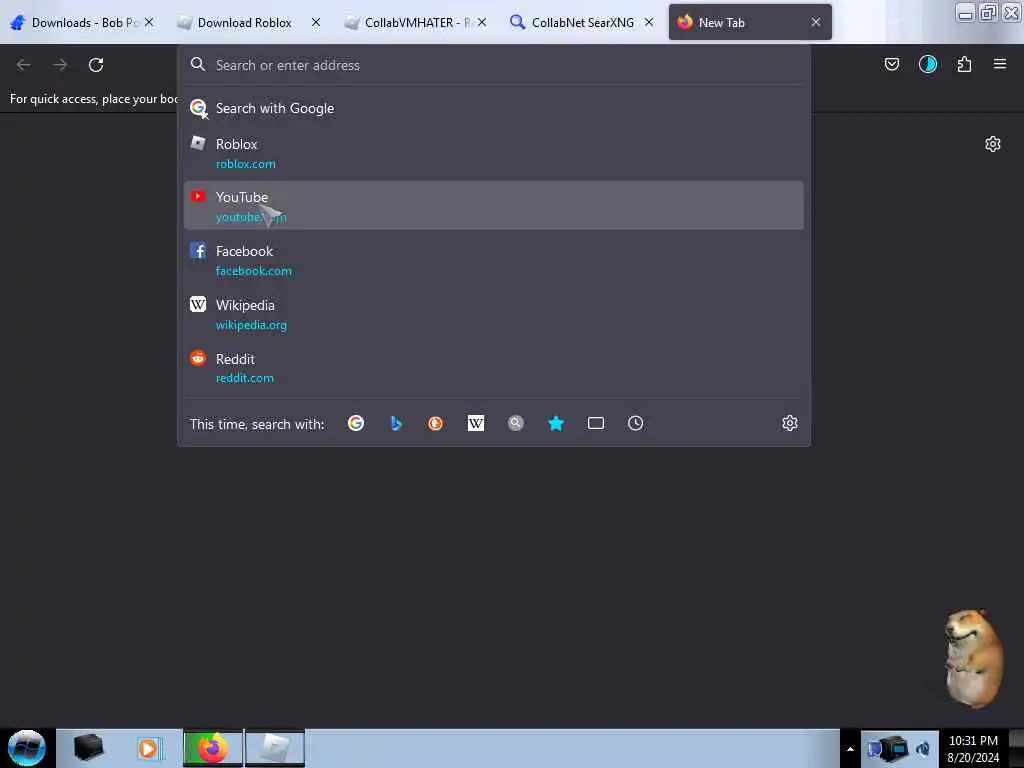Click the back navigation arrow
This screenshot has height=768, width=1024.
click(24, 65)
